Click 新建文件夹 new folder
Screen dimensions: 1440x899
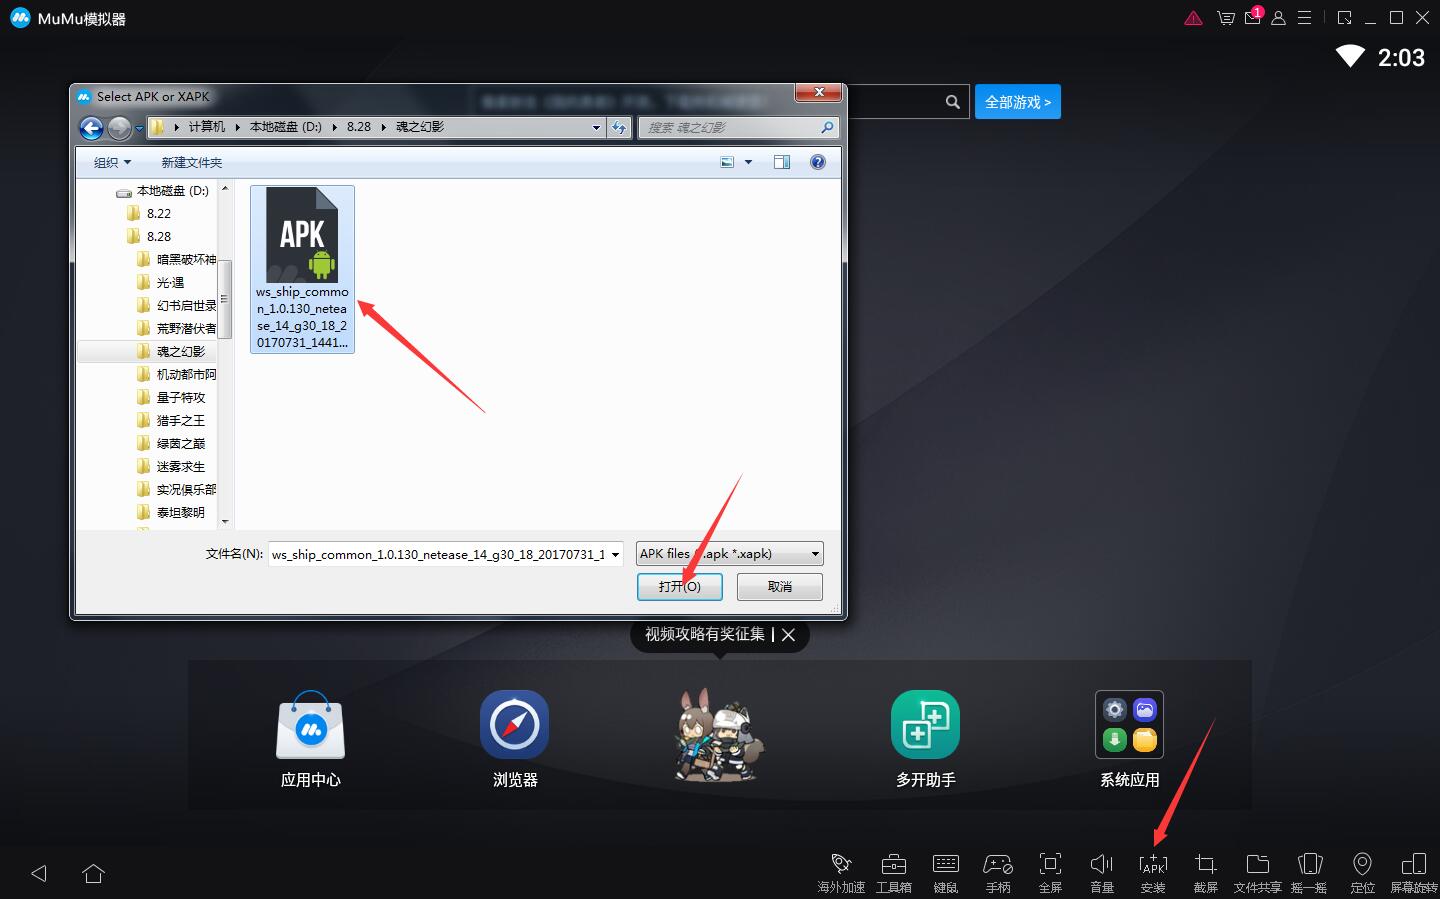pos(192,162)
